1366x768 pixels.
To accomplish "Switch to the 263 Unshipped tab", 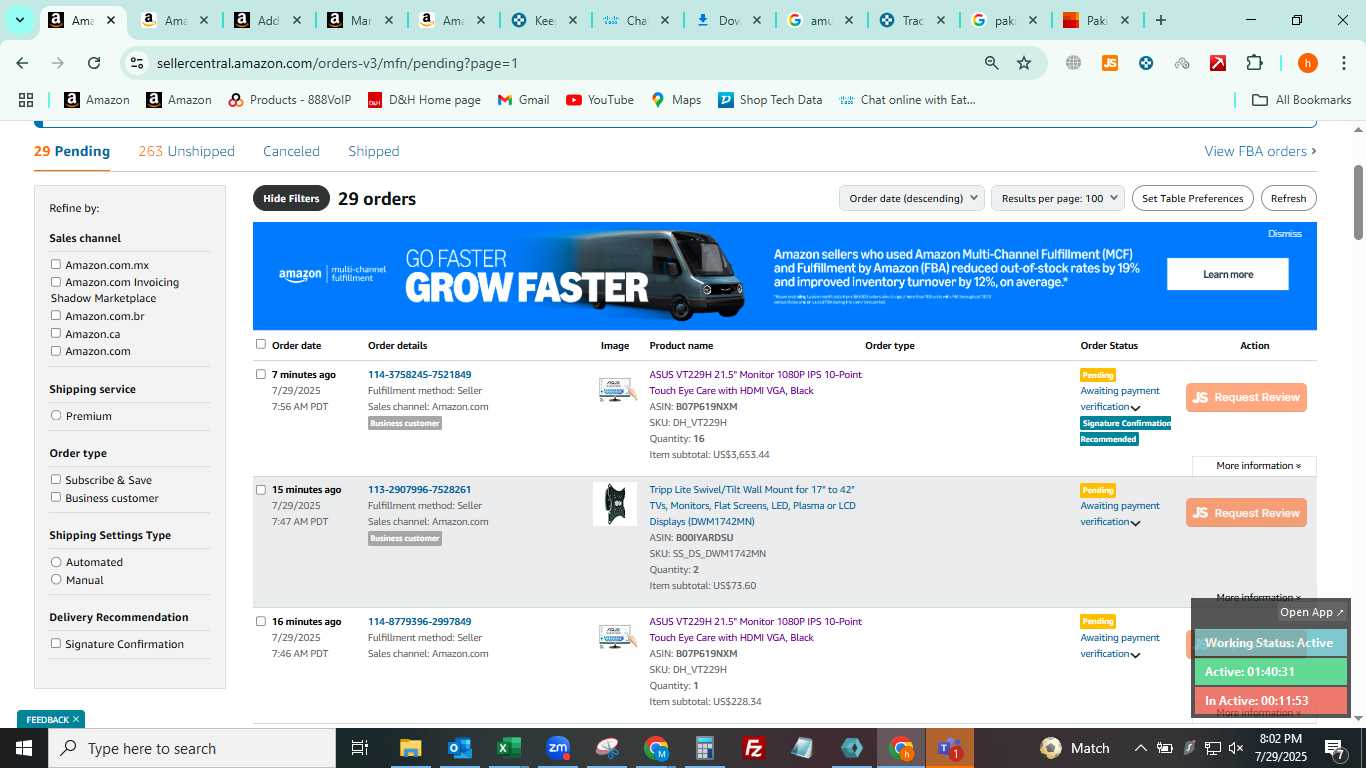I will [187, 151].
